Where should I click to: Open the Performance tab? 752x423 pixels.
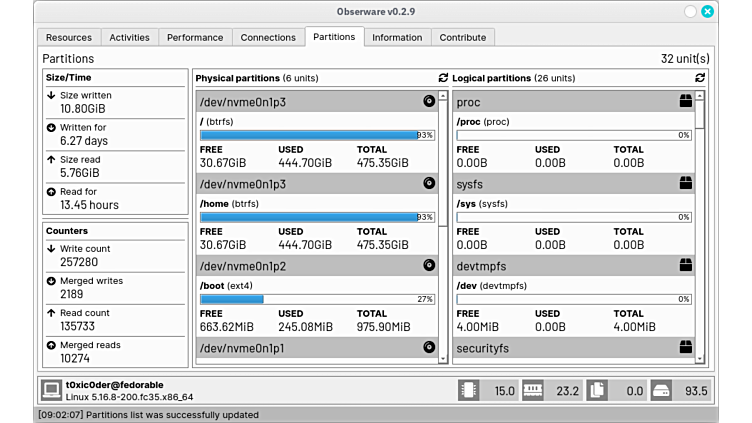195,37
